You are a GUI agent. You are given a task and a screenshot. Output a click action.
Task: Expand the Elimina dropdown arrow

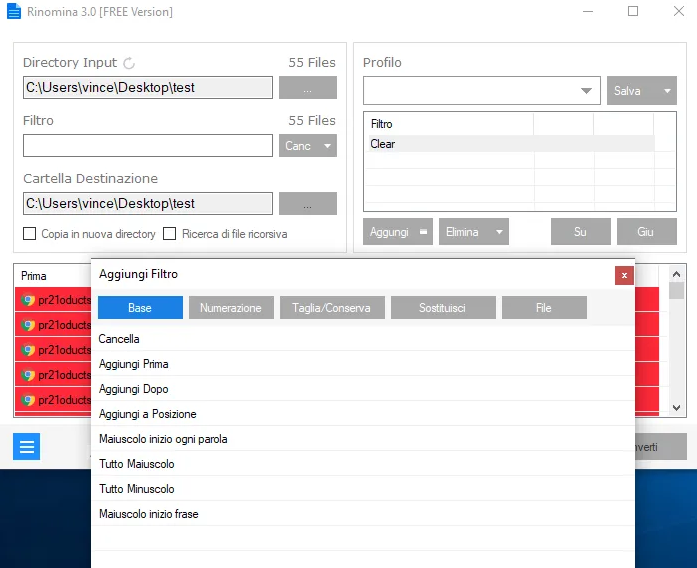click(x=499, y=232)
